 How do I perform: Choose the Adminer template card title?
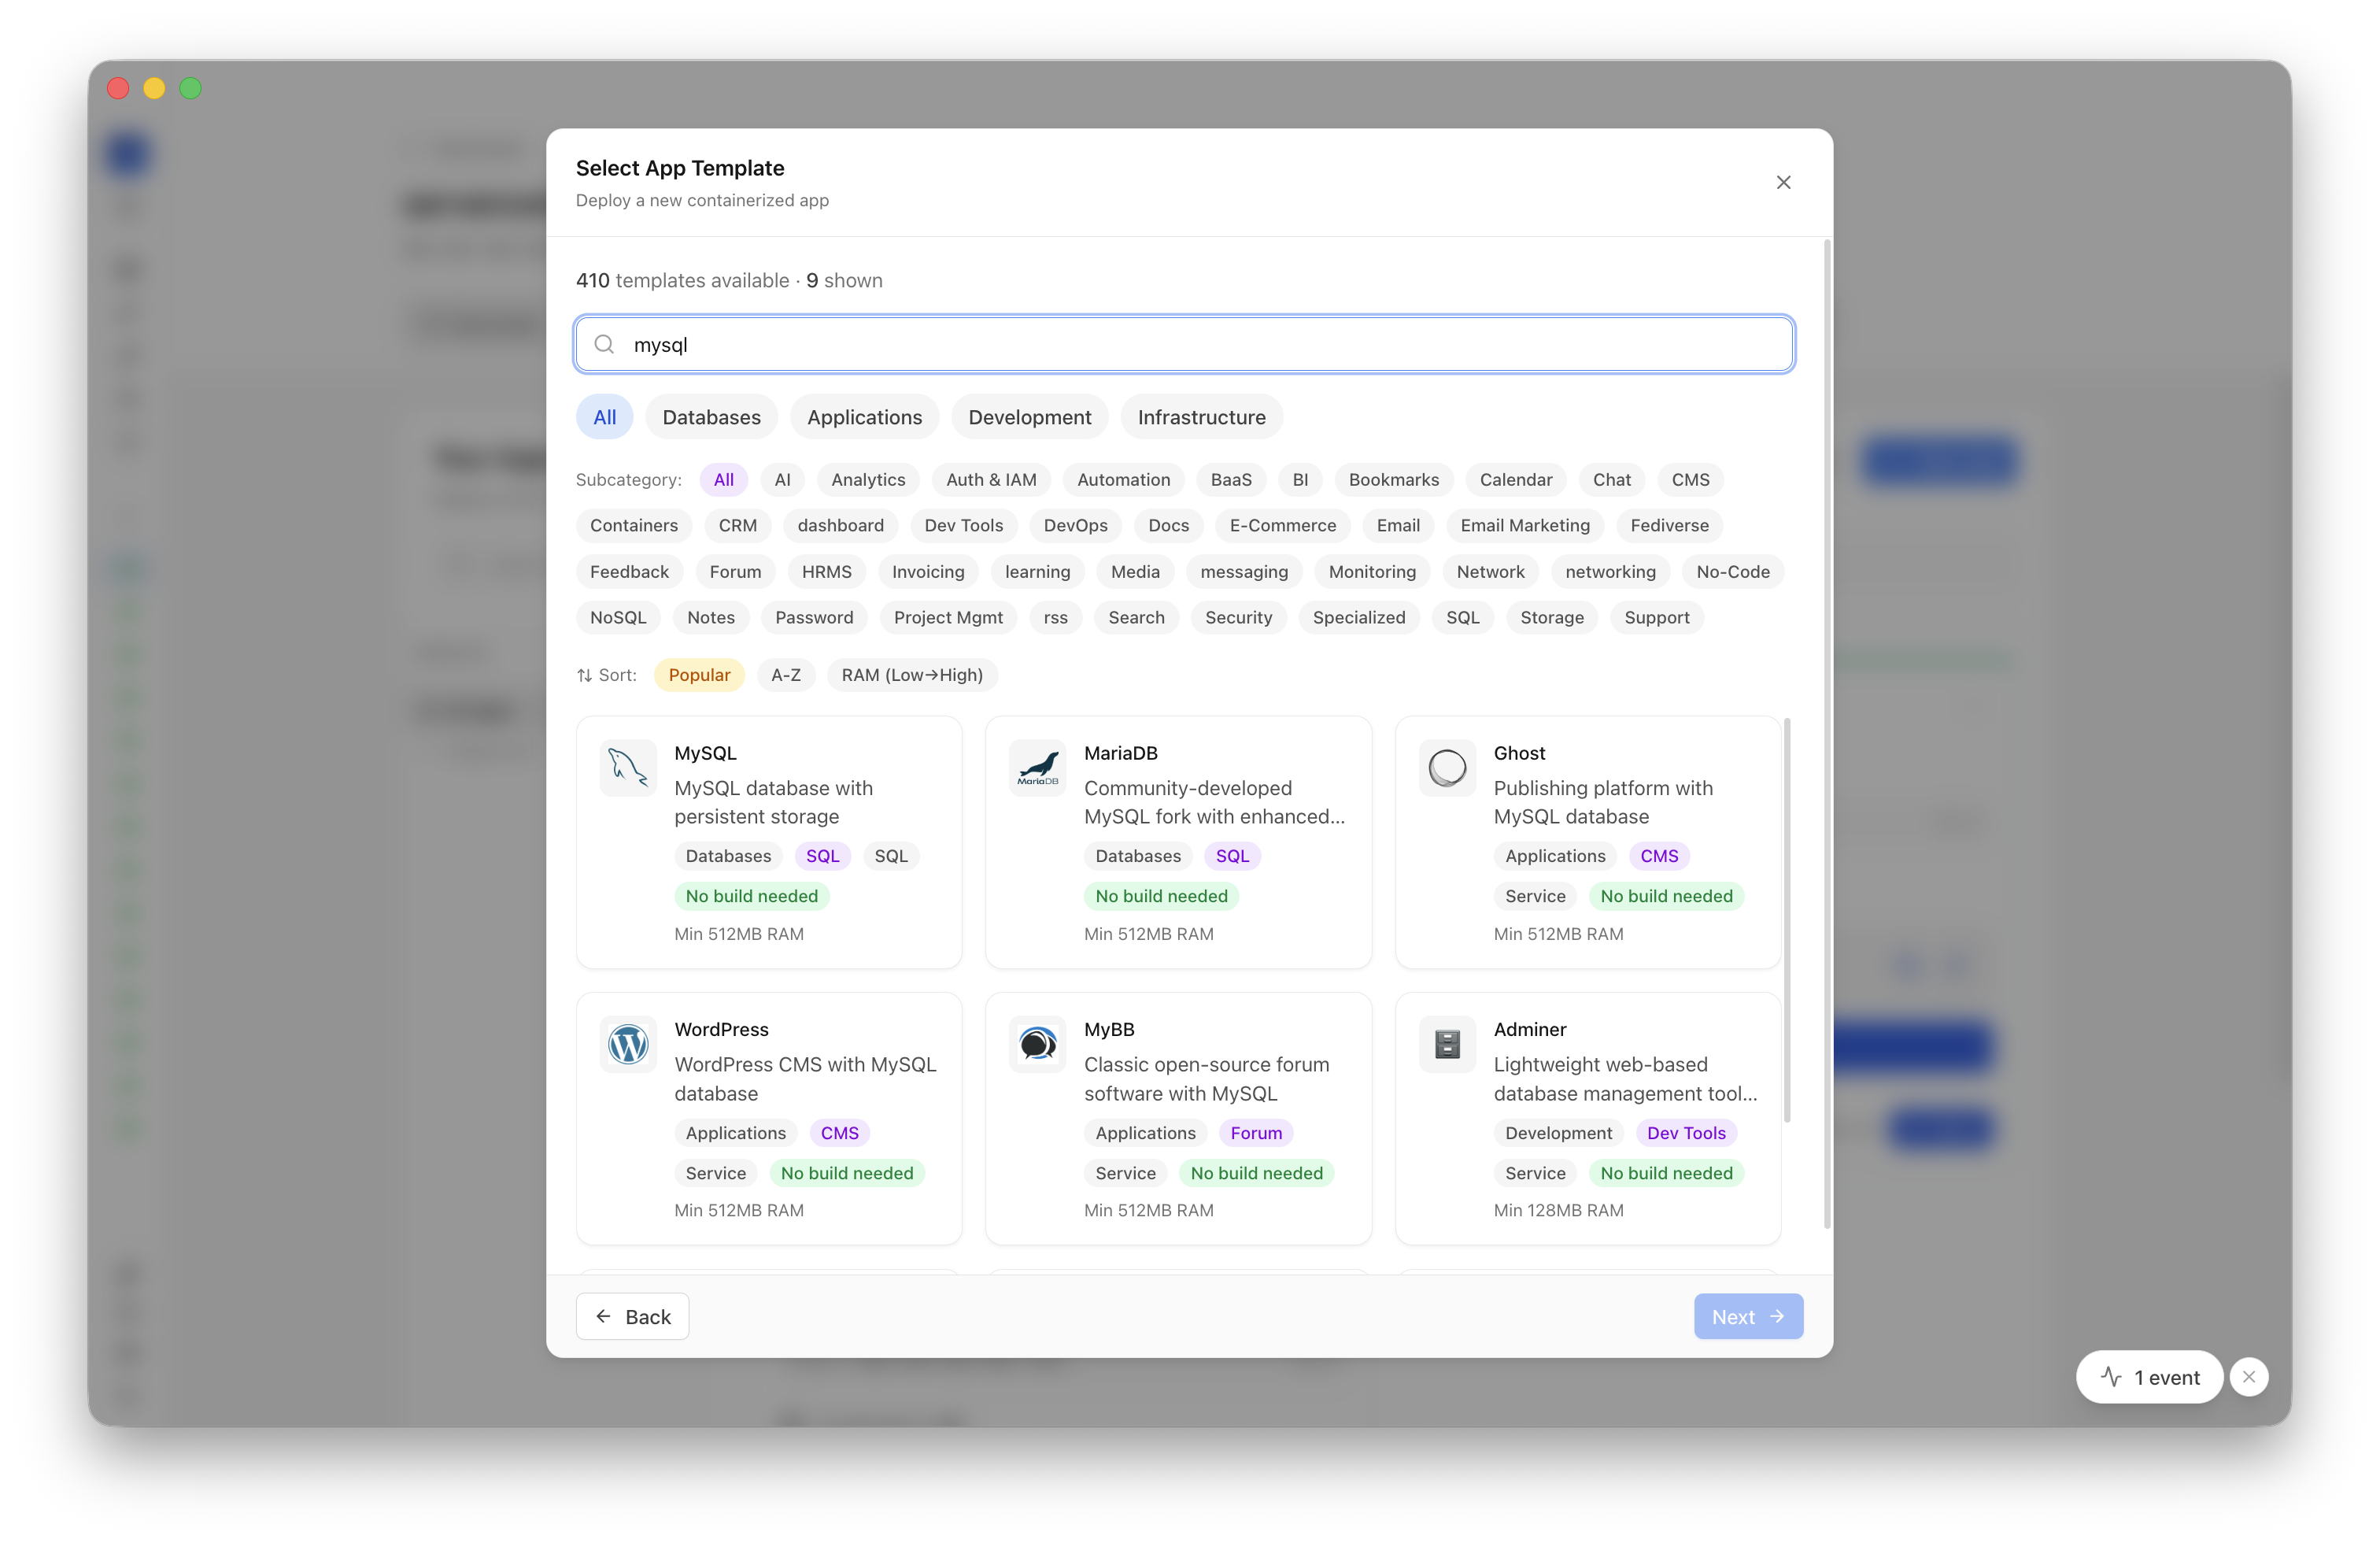pyautogui.click(x=1530, y=1029)
